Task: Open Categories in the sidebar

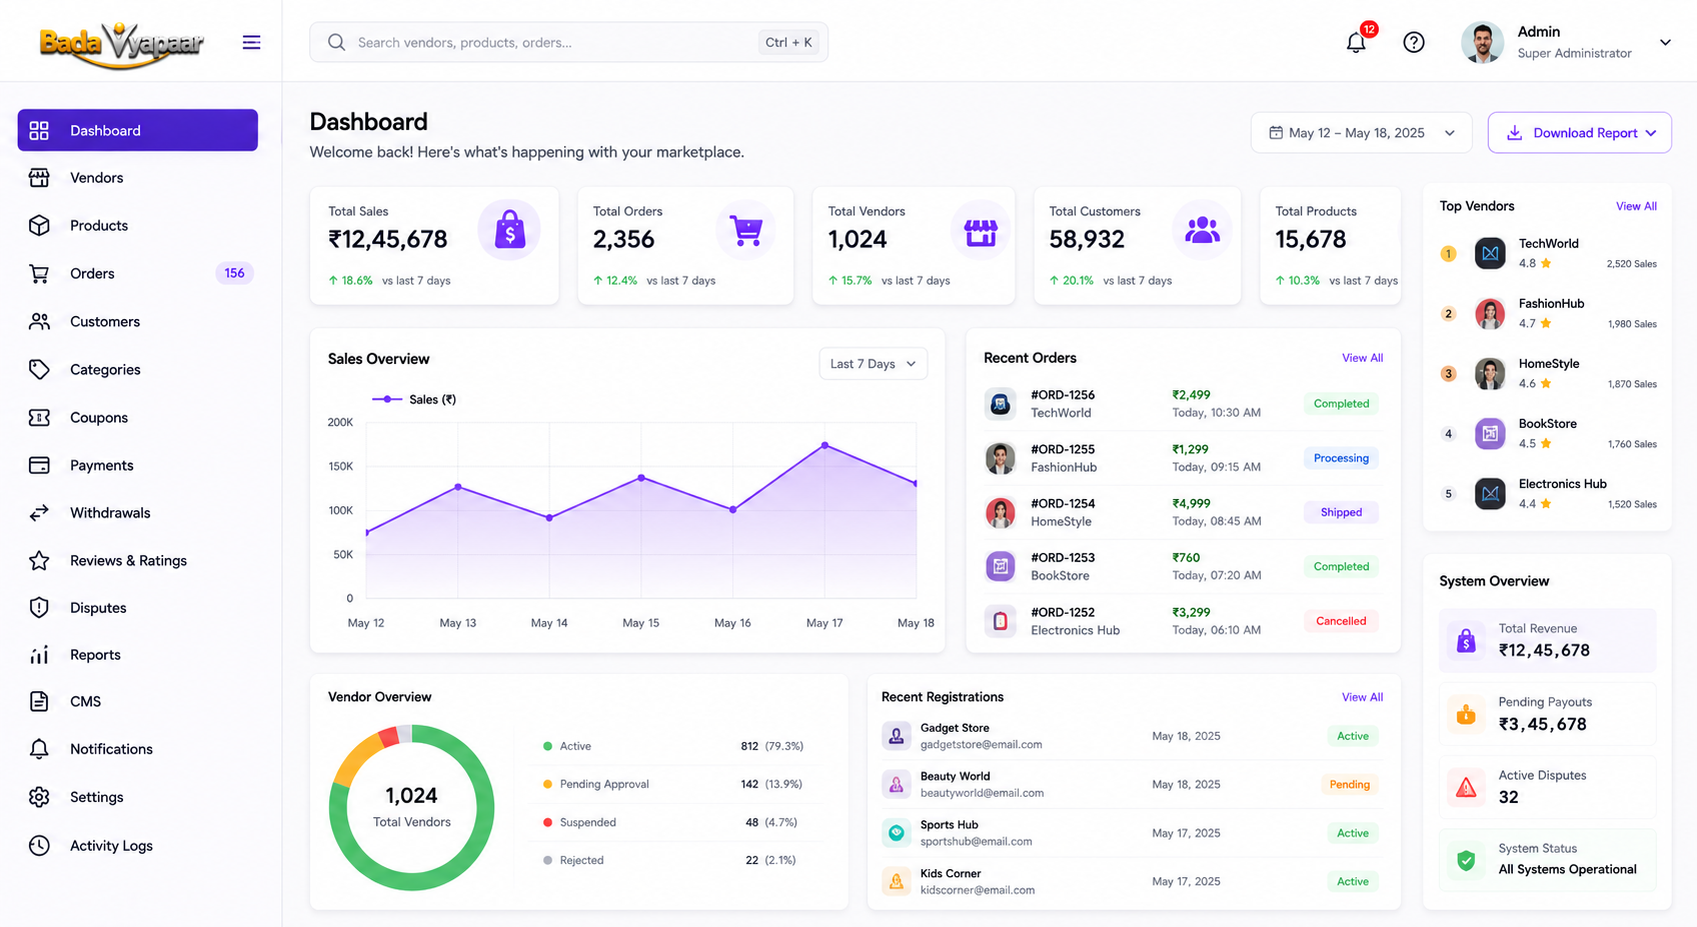Action: point(138,369)
